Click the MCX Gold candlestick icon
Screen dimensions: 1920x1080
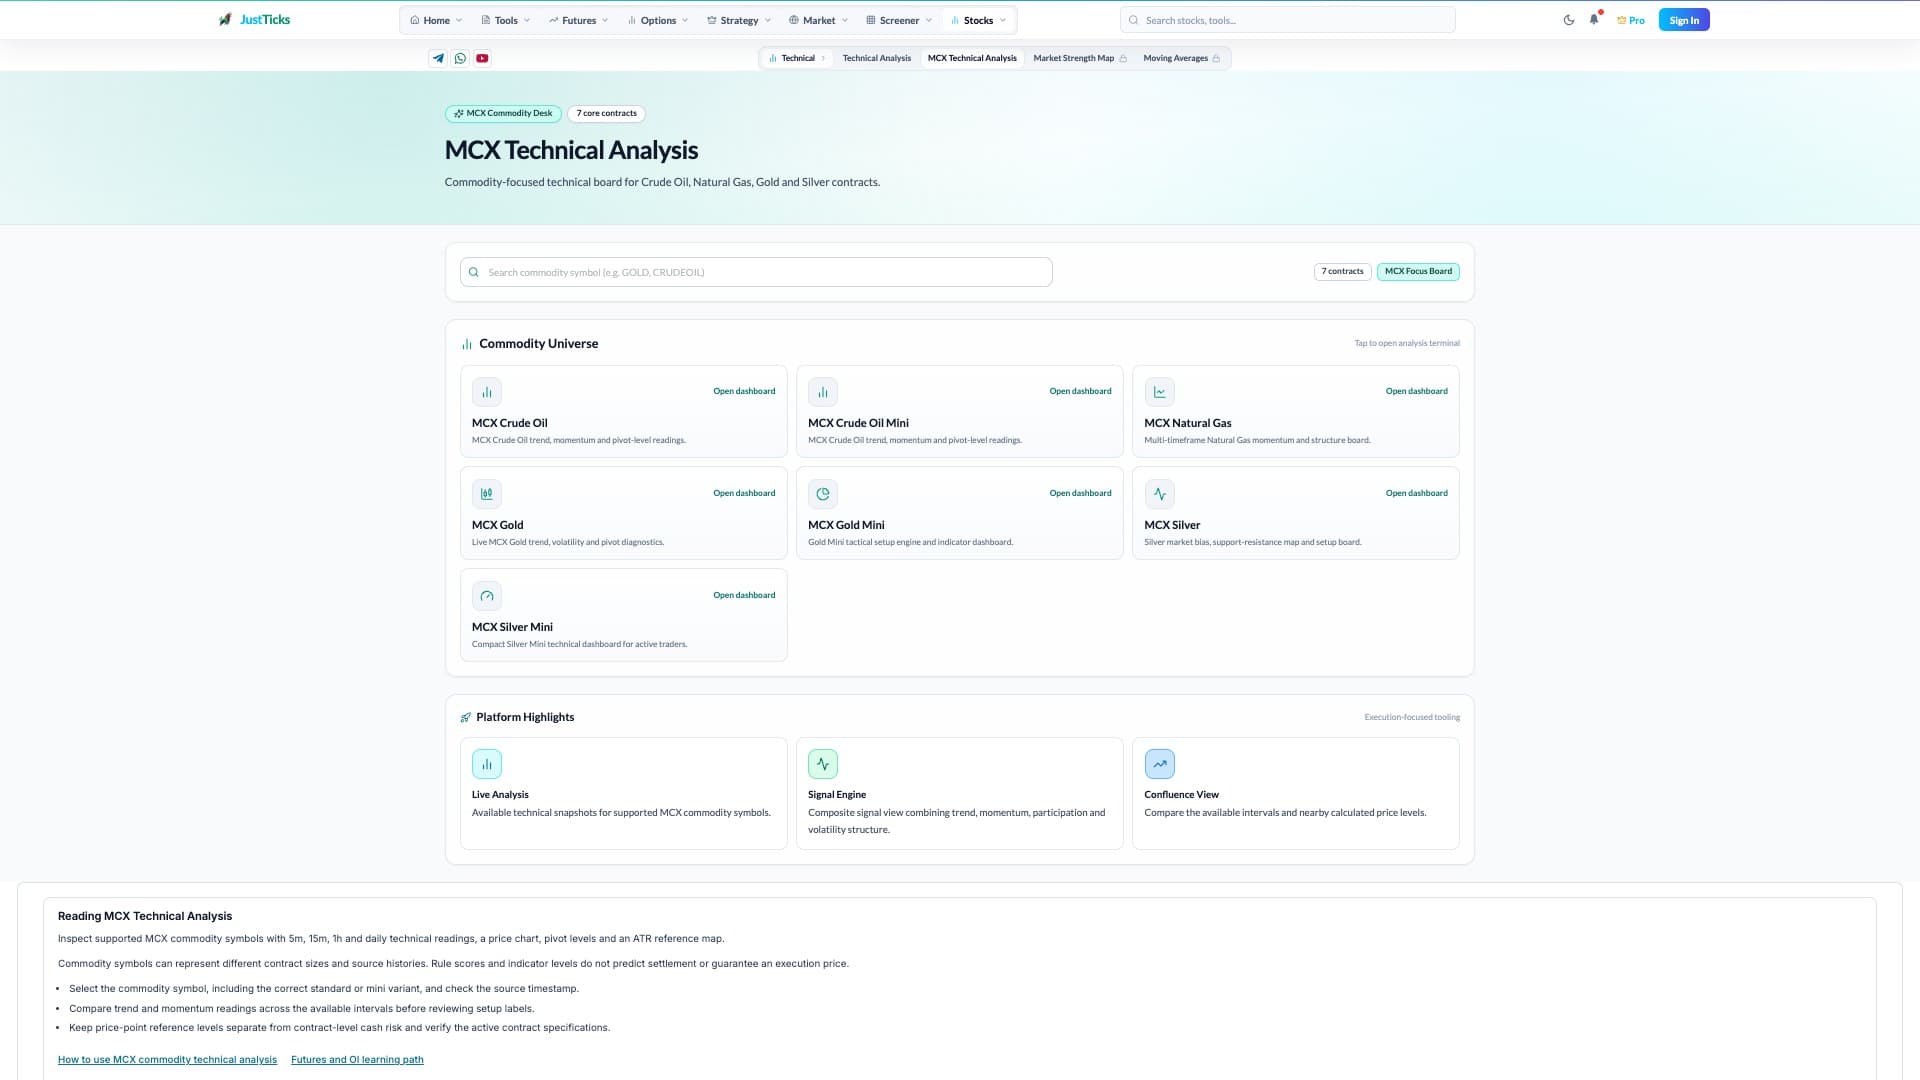click(x=487, y=494)
